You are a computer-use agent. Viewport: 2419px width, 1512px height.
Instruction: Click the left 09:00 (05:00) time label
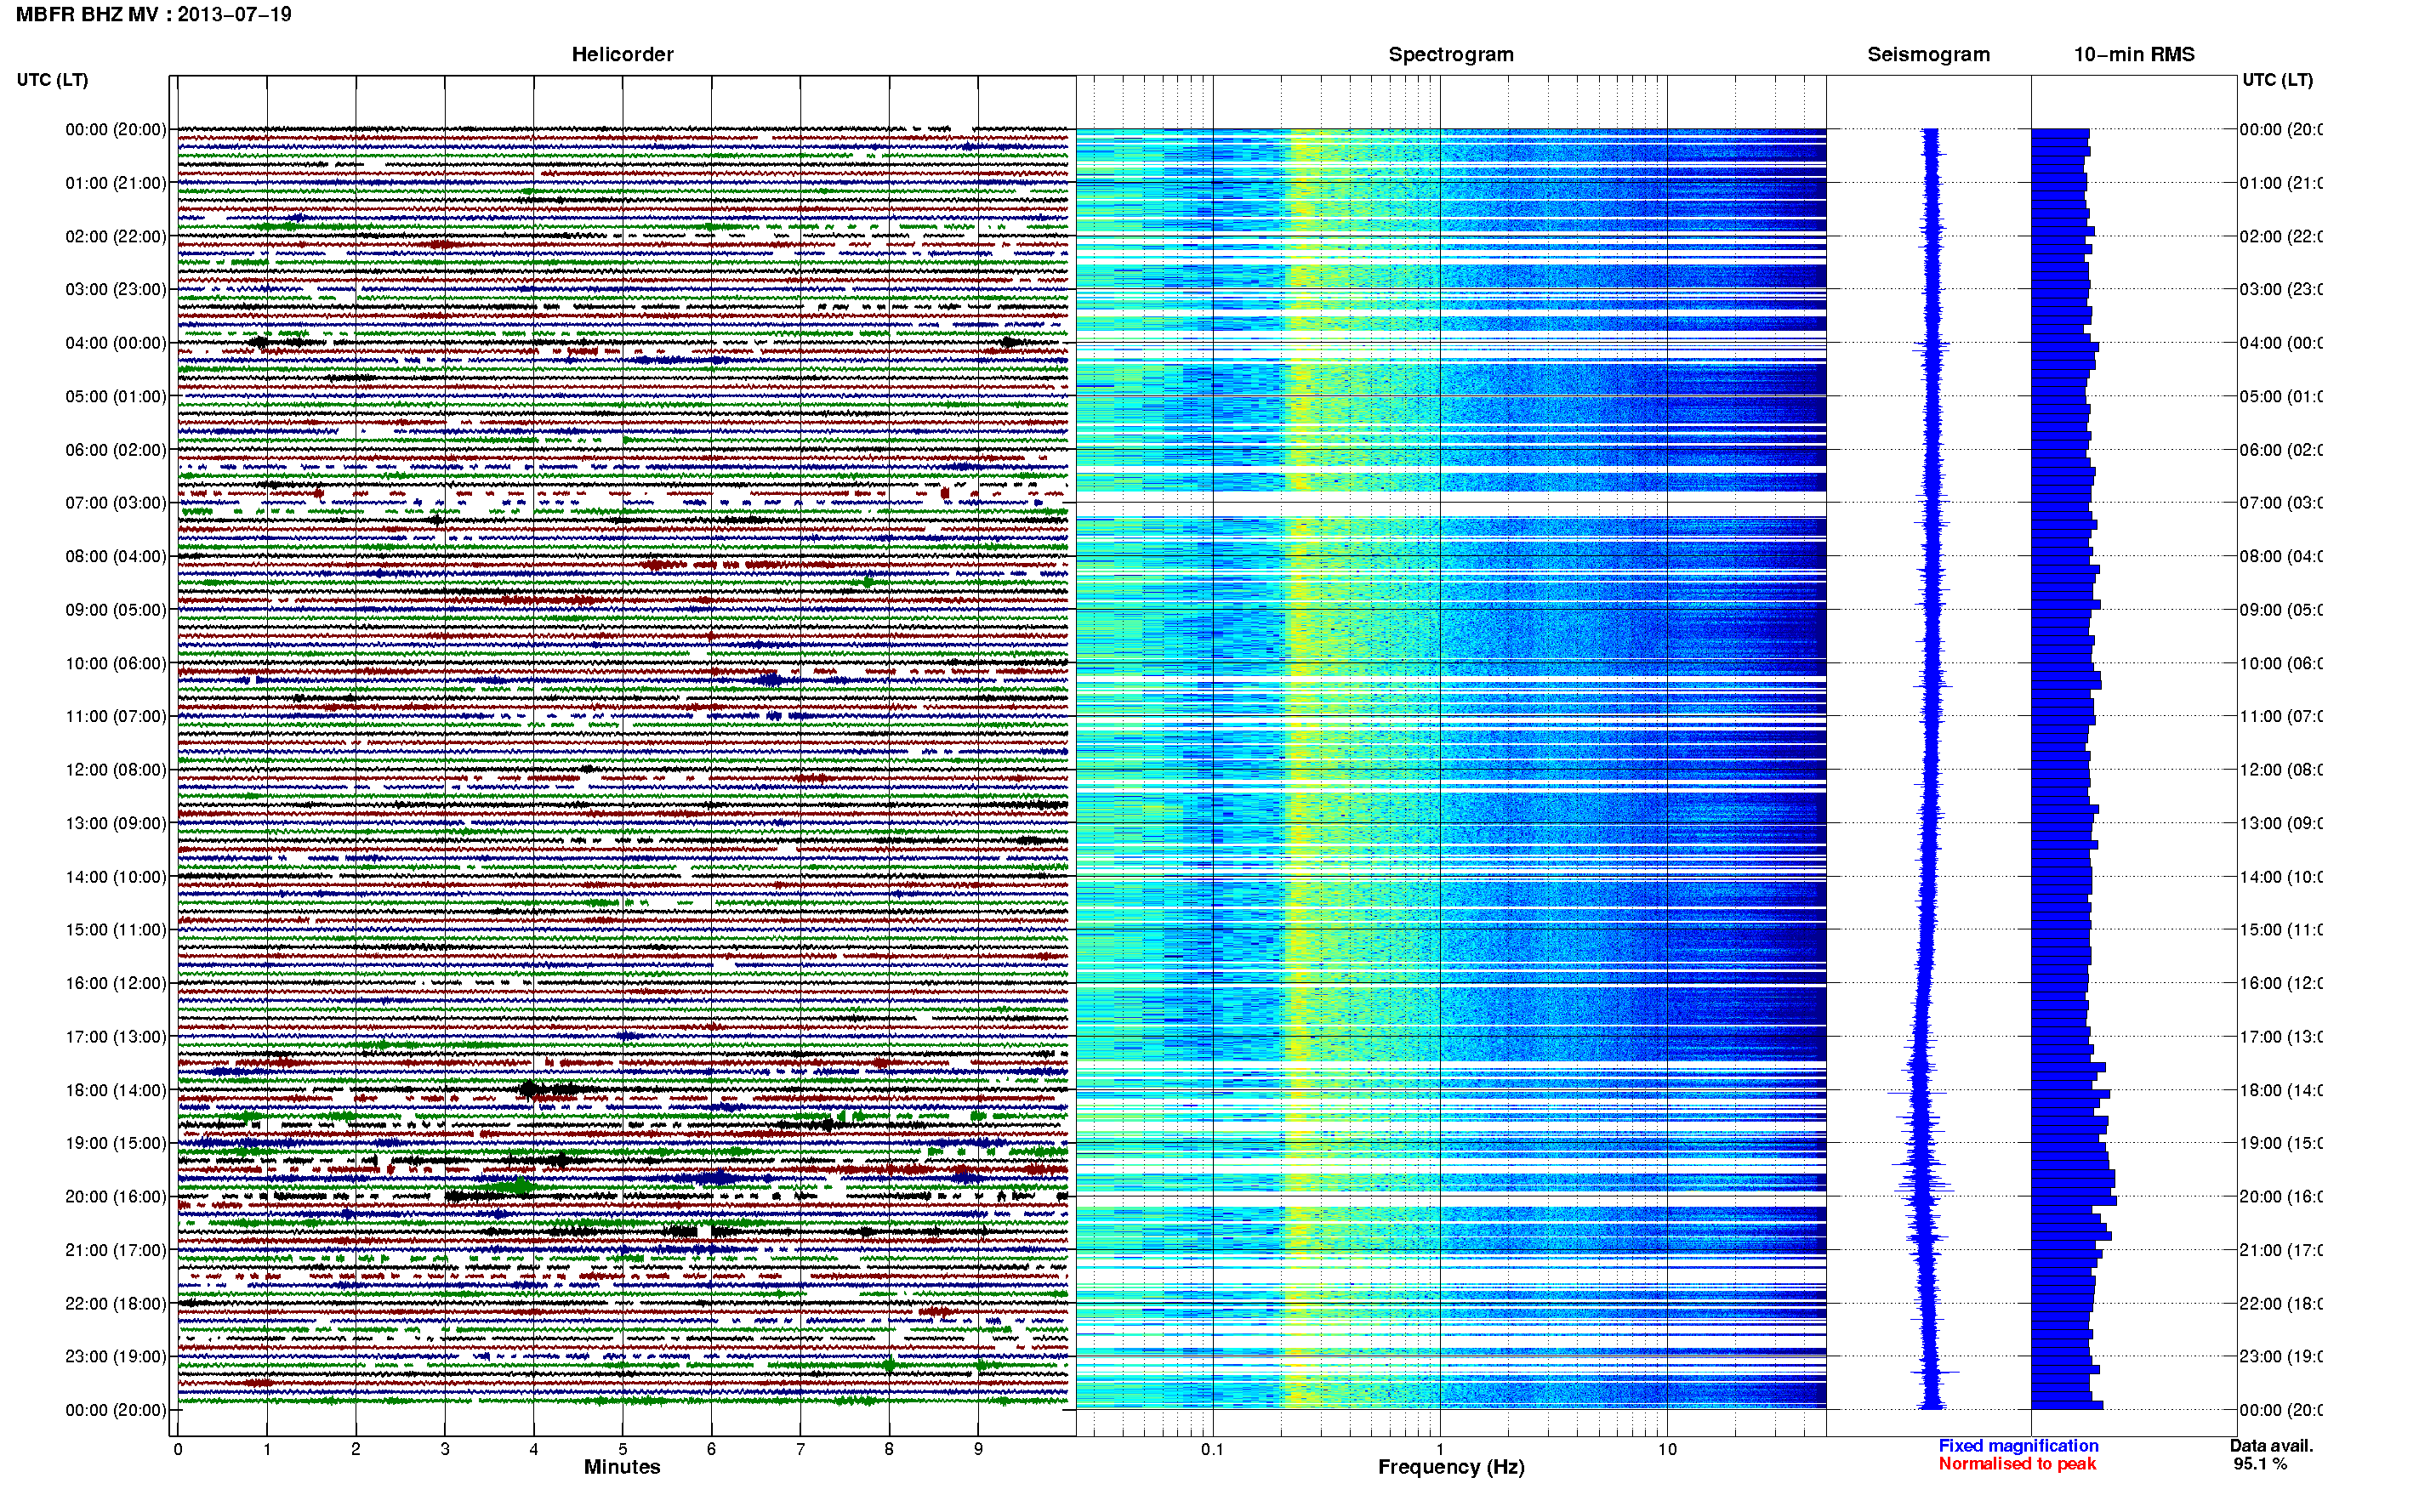coord(116,610)
